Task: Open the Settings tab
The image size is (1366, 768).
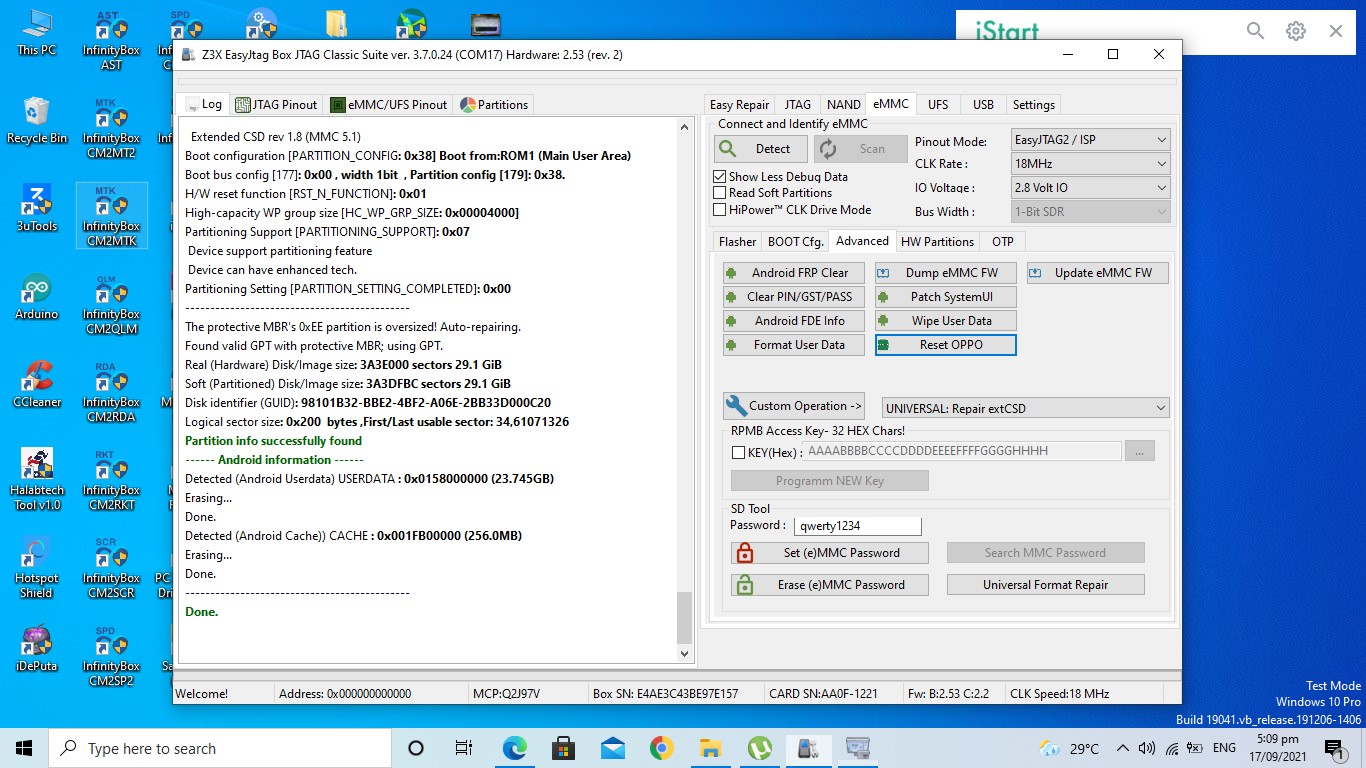Action: (x=1034, y=105)
